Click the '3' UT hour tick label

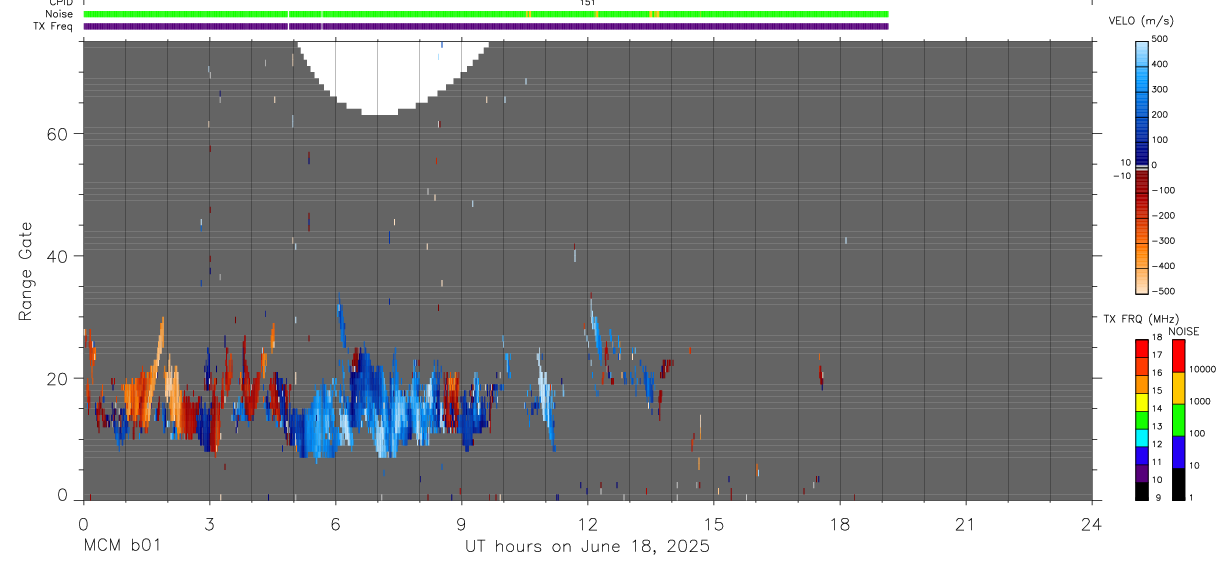pyautogui.click(x=209, y=523)
